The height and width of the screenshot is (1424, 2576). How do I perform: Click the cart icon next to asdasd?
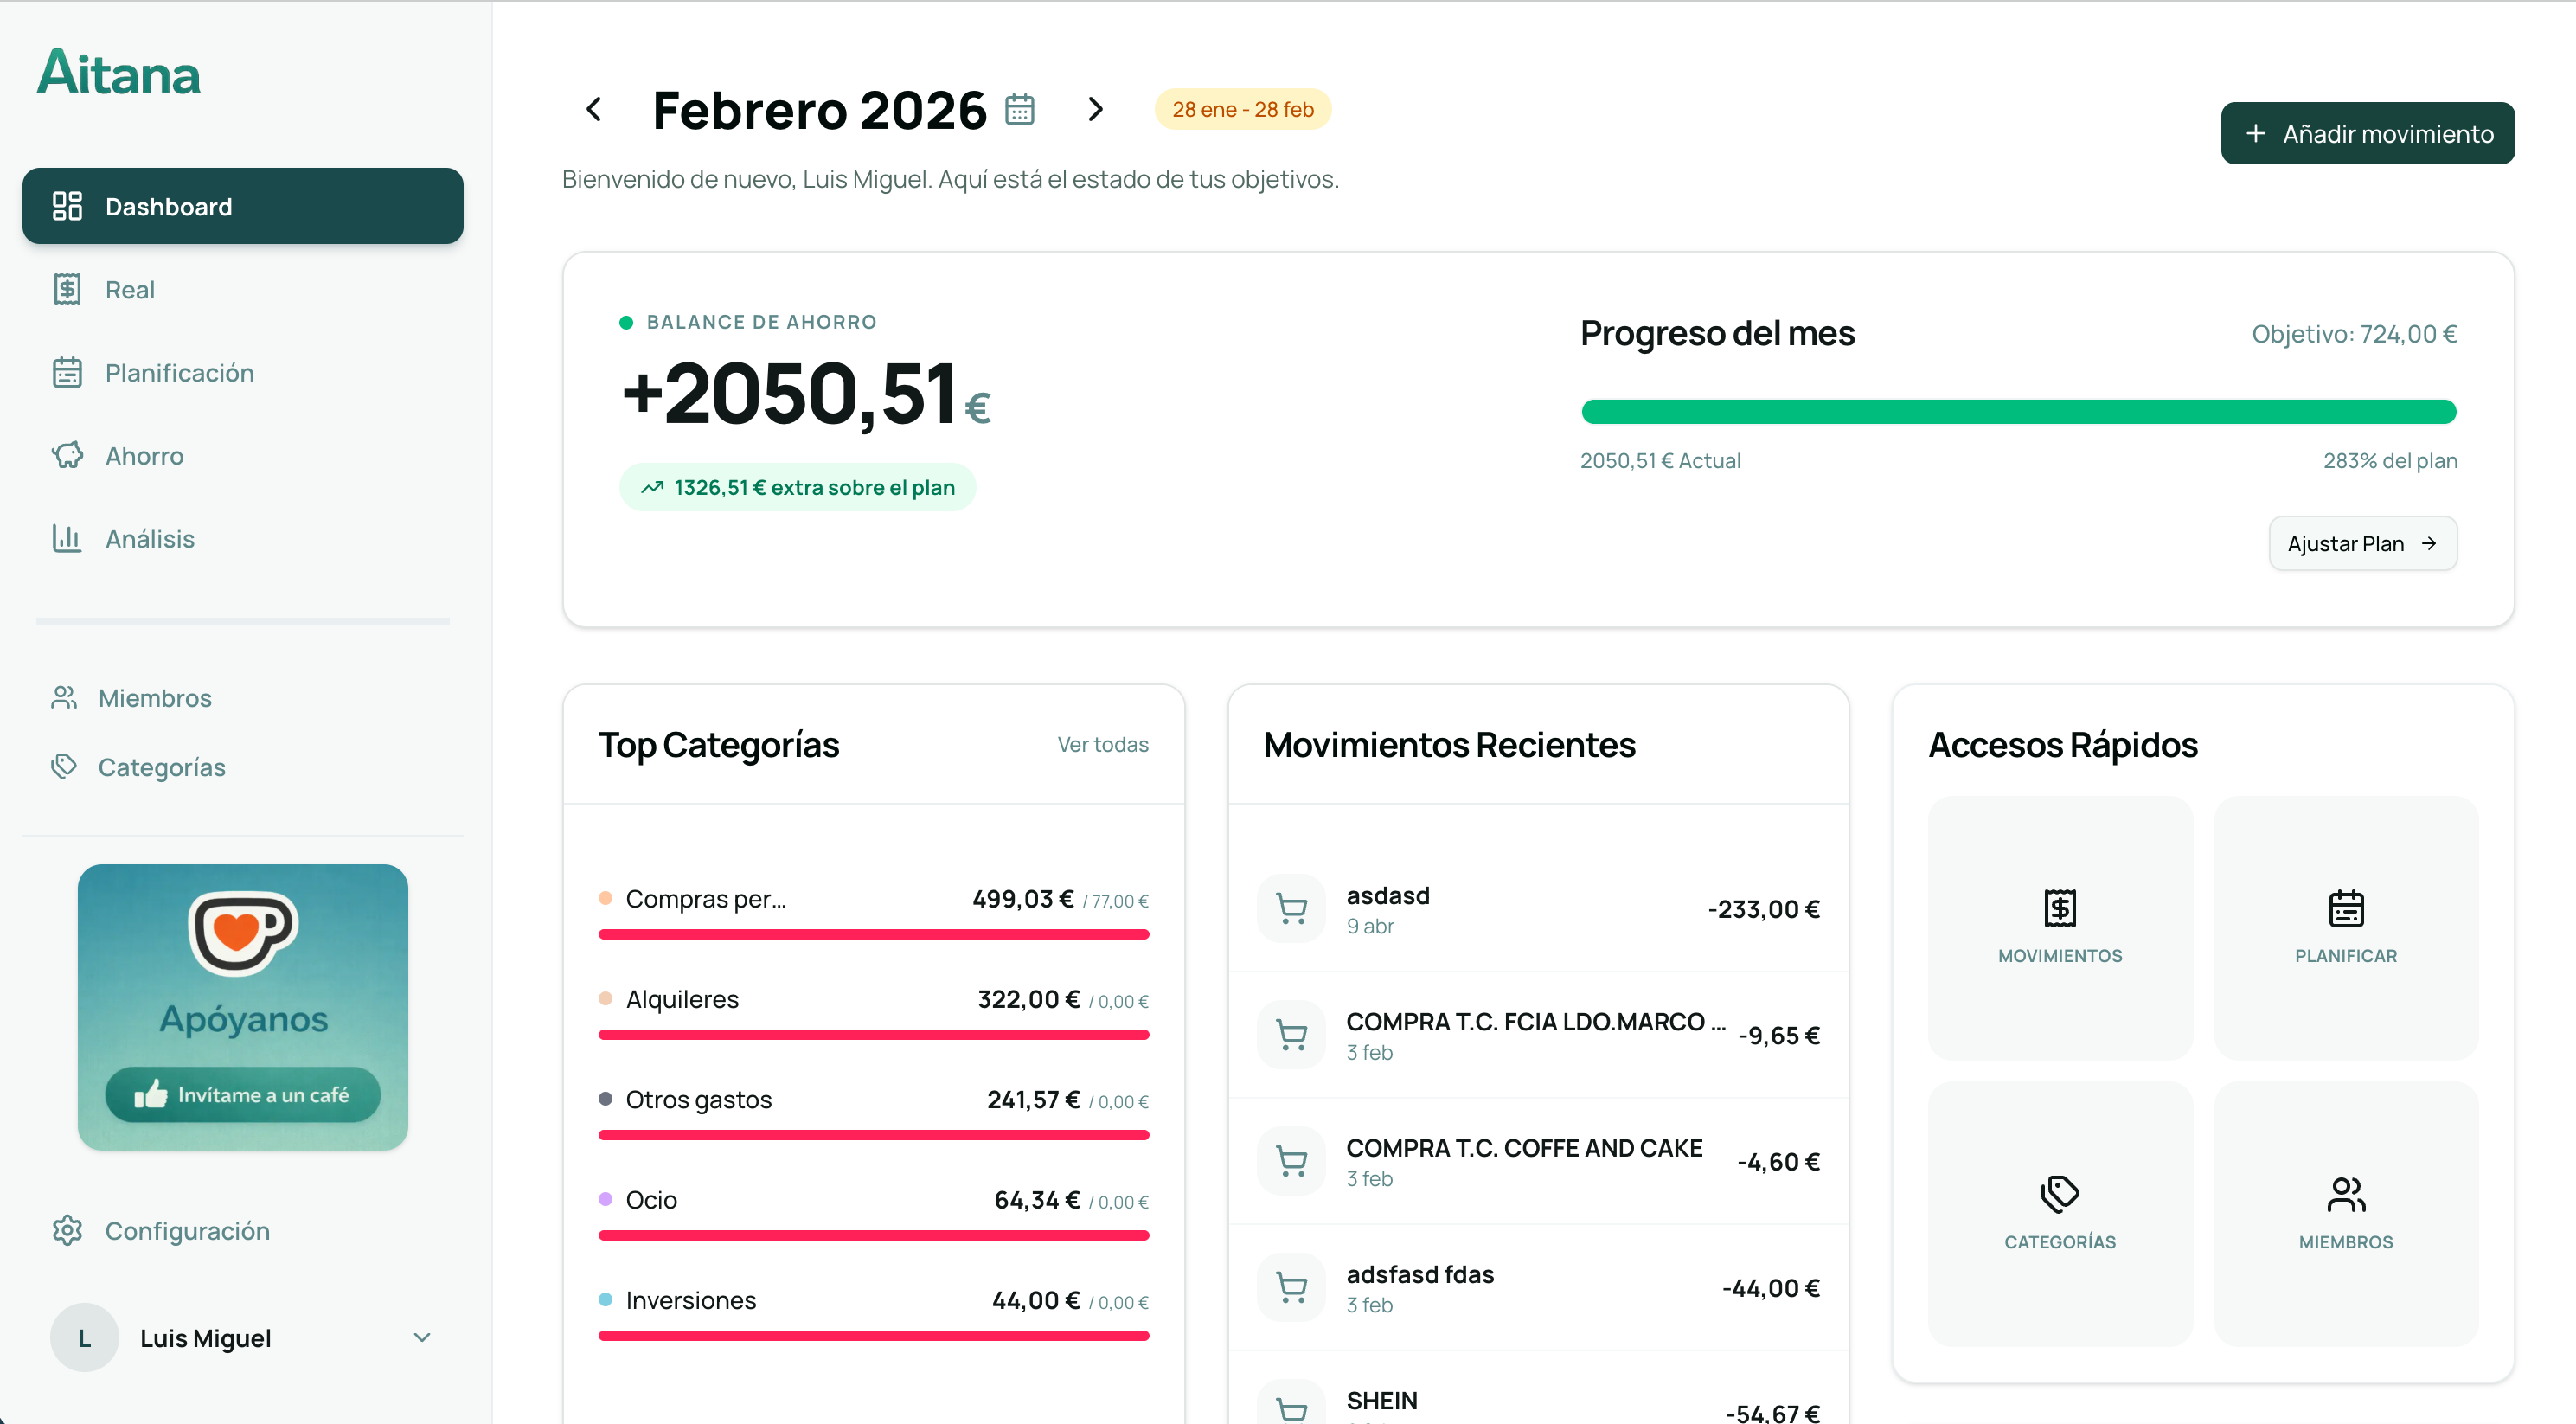(x=1291, y=908)
